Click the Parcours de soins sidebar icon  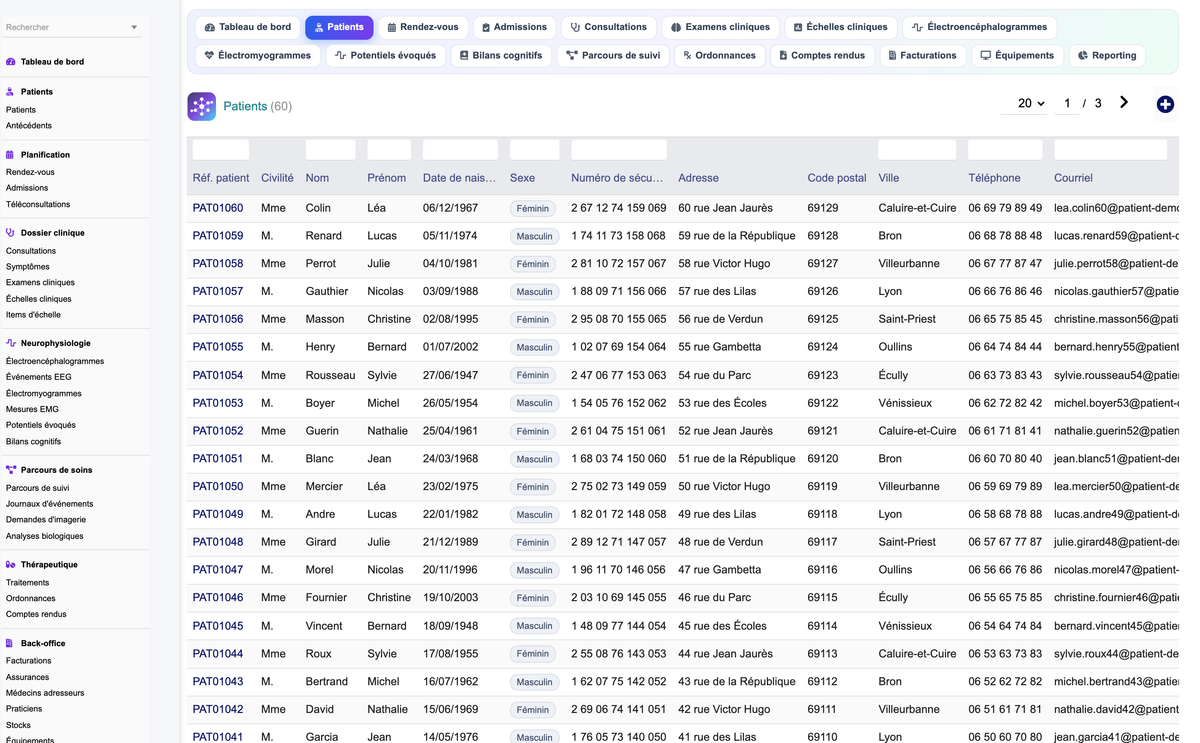click(x=11, y=470)
